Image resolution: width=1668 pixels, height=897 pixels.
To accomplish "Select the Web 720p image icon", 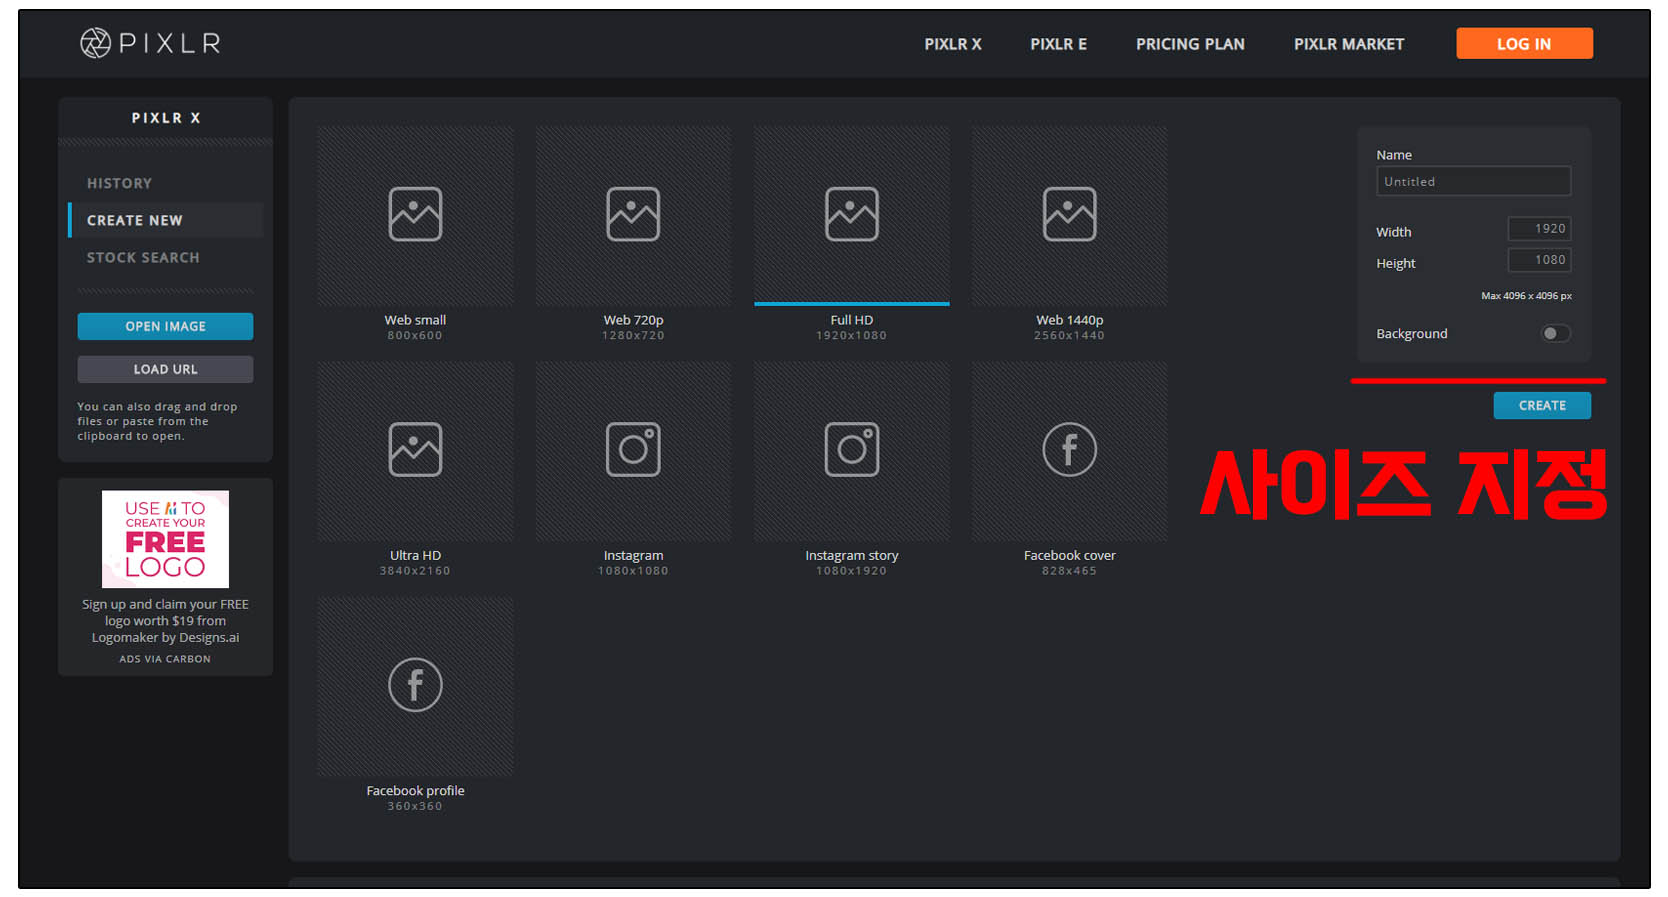I will pos(633,214).
